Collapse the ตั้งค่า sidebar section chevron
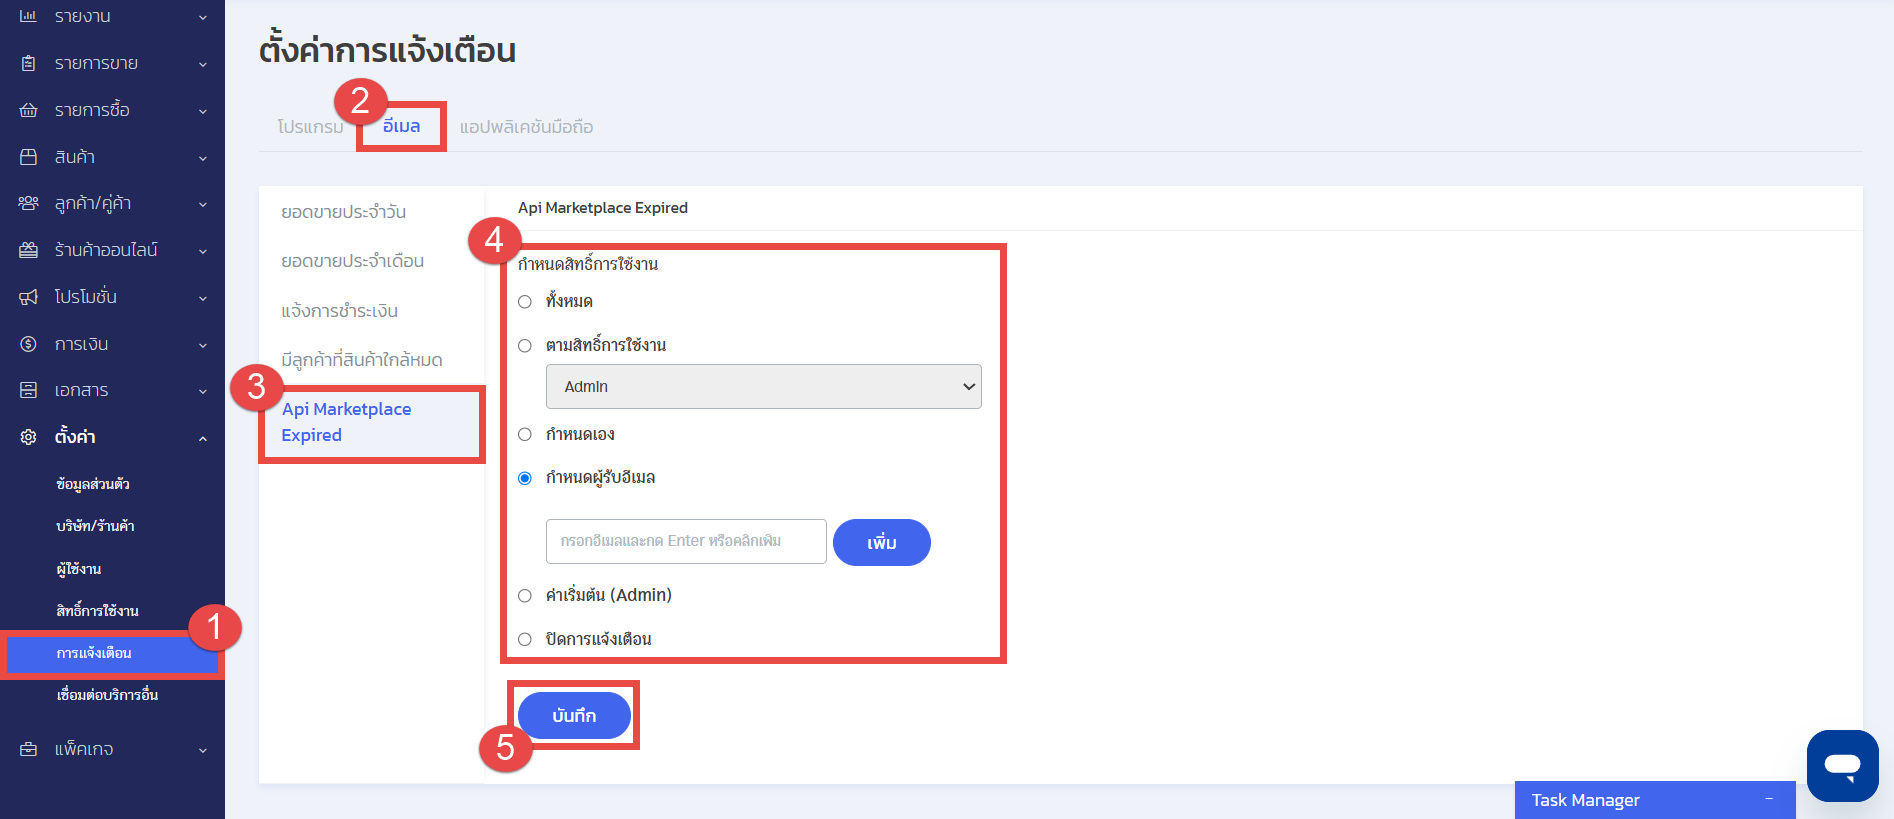1894x819 pixels. [203, 438]
